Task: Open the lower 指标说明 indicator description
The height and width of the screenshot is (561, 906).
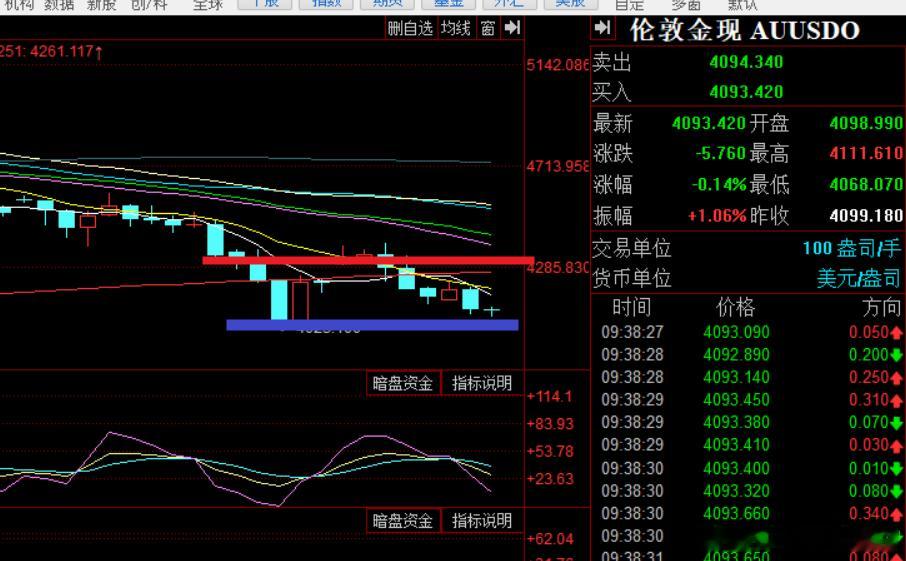Action: click(x=482, y=521)
